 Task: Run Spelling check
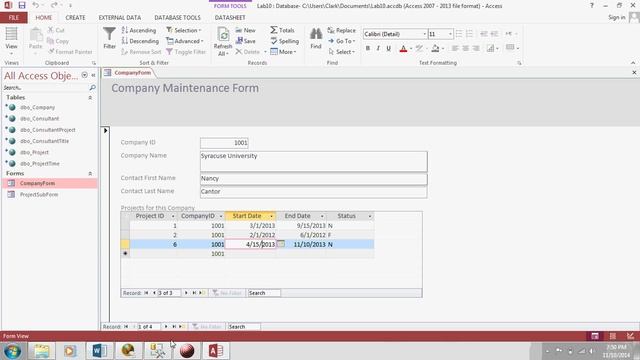[284, 41]
